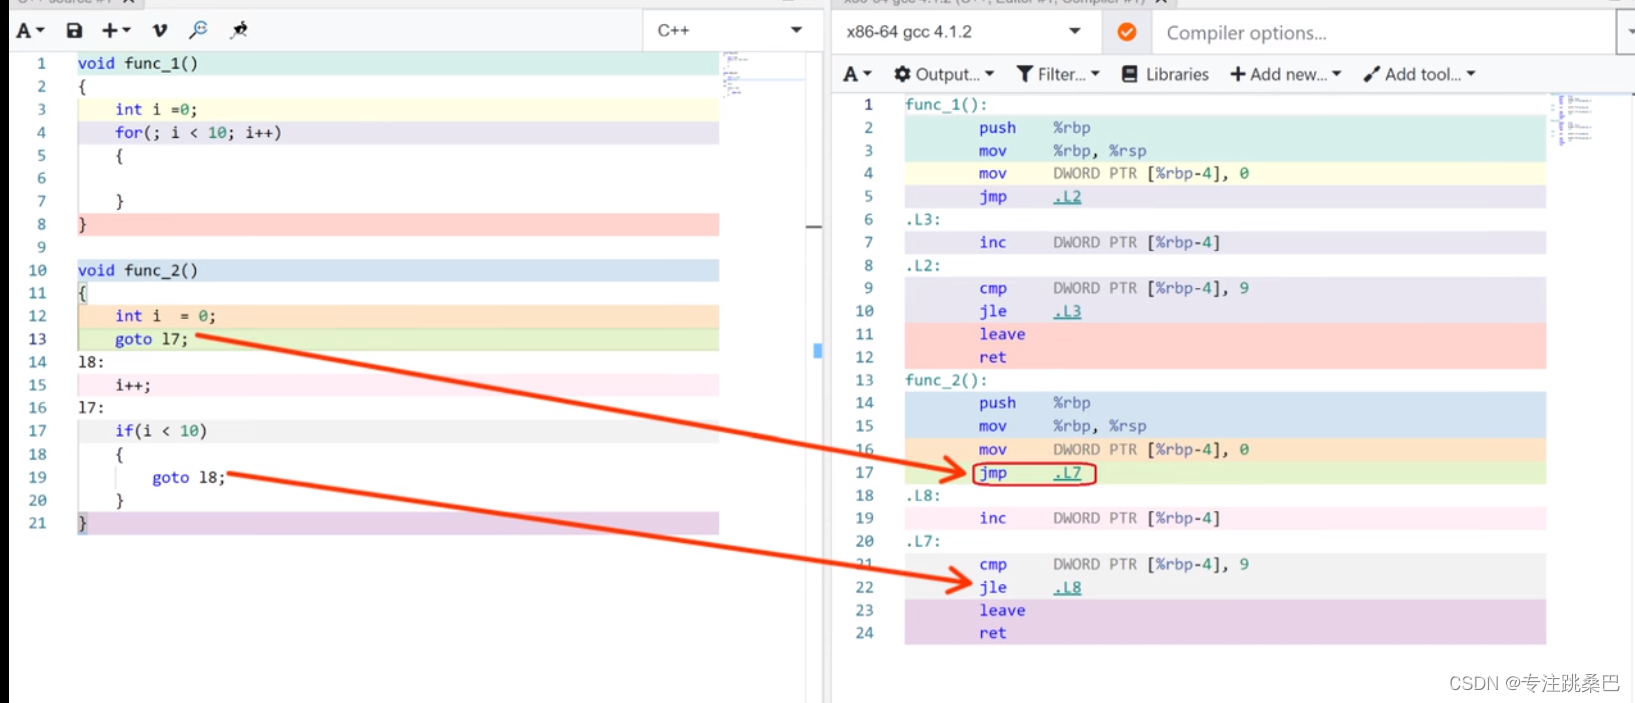The image size is (1635, 703).
Task: Open the Filter dropdown menu
Action: [x=1058, y=74]
